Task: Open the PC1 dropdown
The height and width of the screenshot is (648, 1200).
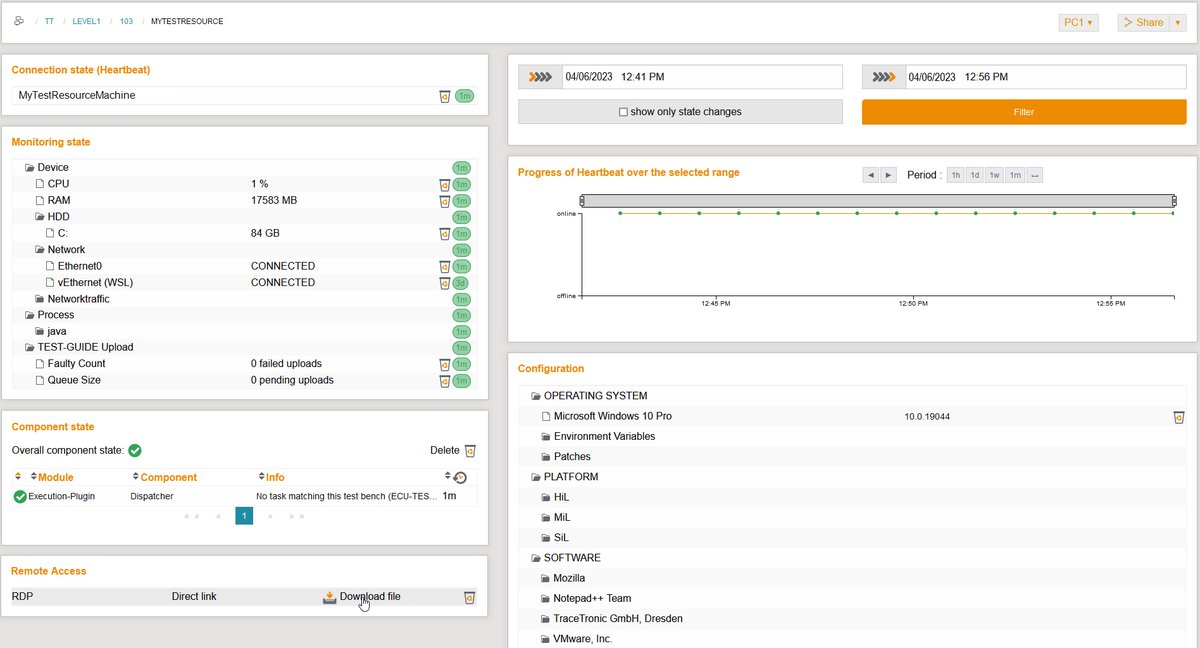Action: click(1078, 21)
